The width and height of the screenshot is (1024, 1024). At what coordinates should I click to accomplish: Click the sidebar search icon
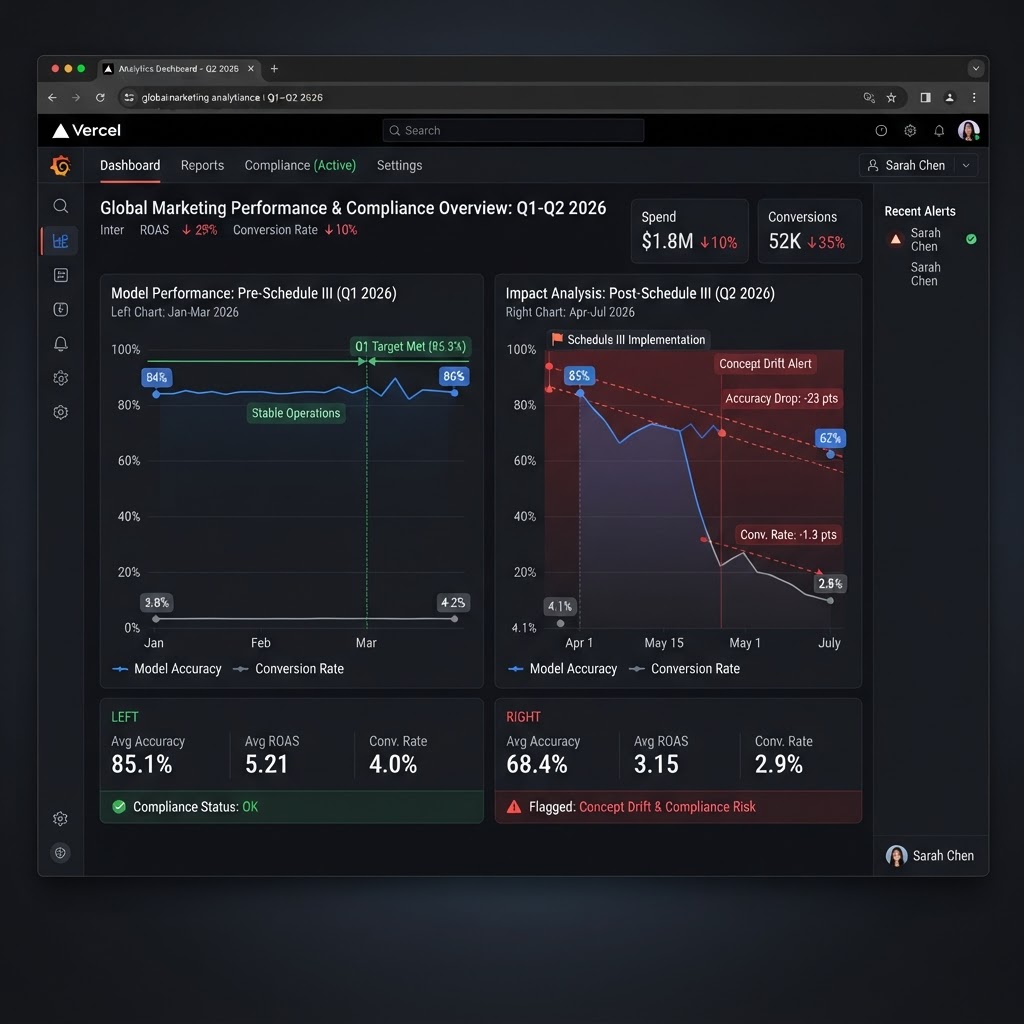(61, 206)
